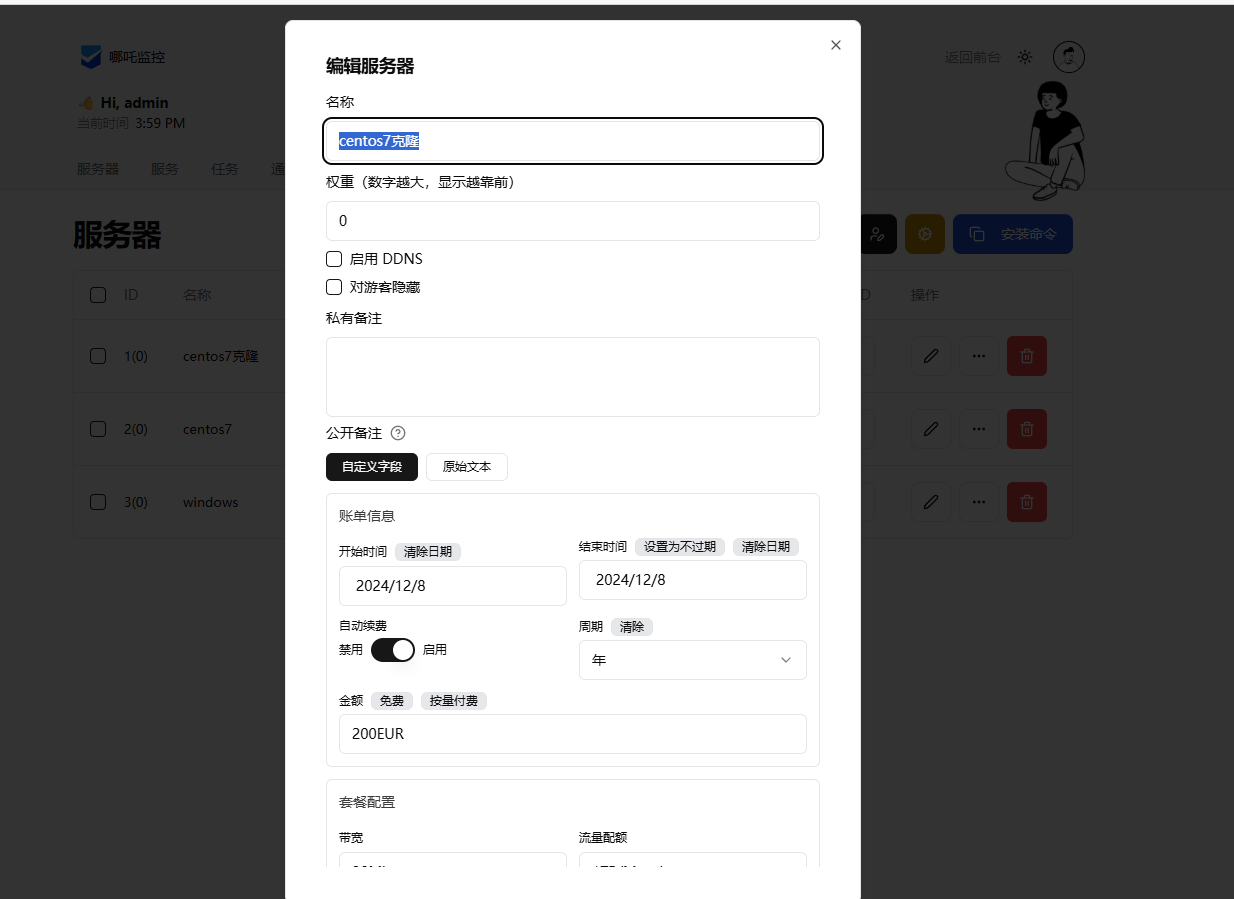The width and height of the screenshot is (1234, 899).
Task: Click the help icon beside 公开备注
Action: [398, 433]
